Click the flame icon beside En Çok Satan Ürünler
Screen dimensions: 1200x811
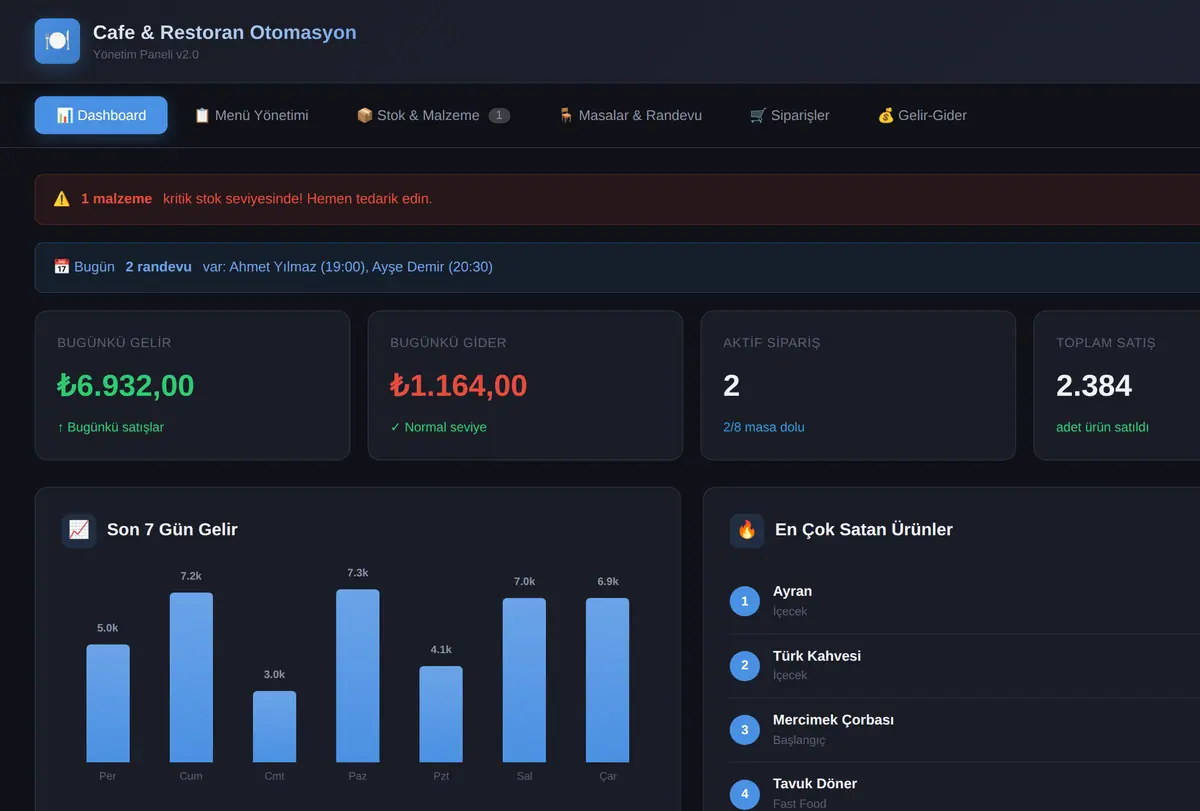(x=747, y=530)
